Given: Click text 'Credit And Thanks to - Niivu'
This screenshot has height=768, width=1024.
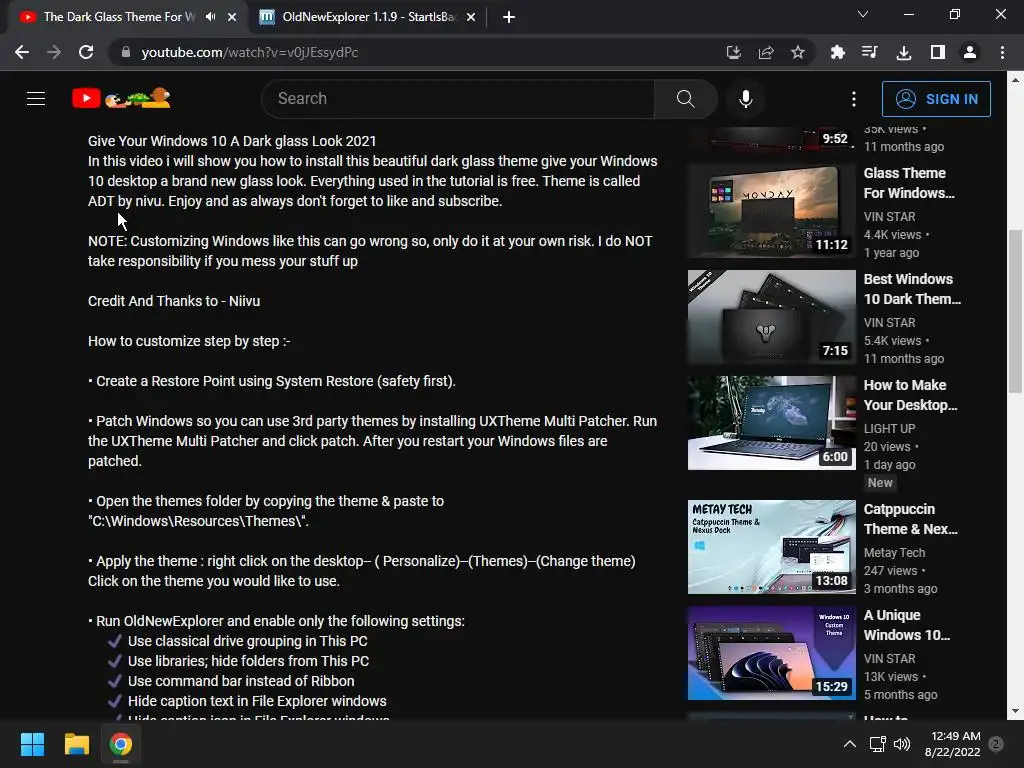Looking at the screenshot, I should coord(174,301).
